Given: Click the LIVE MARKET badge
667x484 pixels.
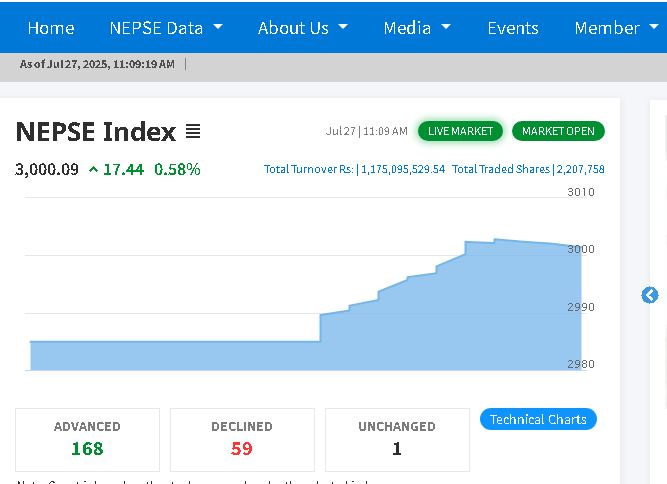Looking at the screenshot, I should (460, 131).
